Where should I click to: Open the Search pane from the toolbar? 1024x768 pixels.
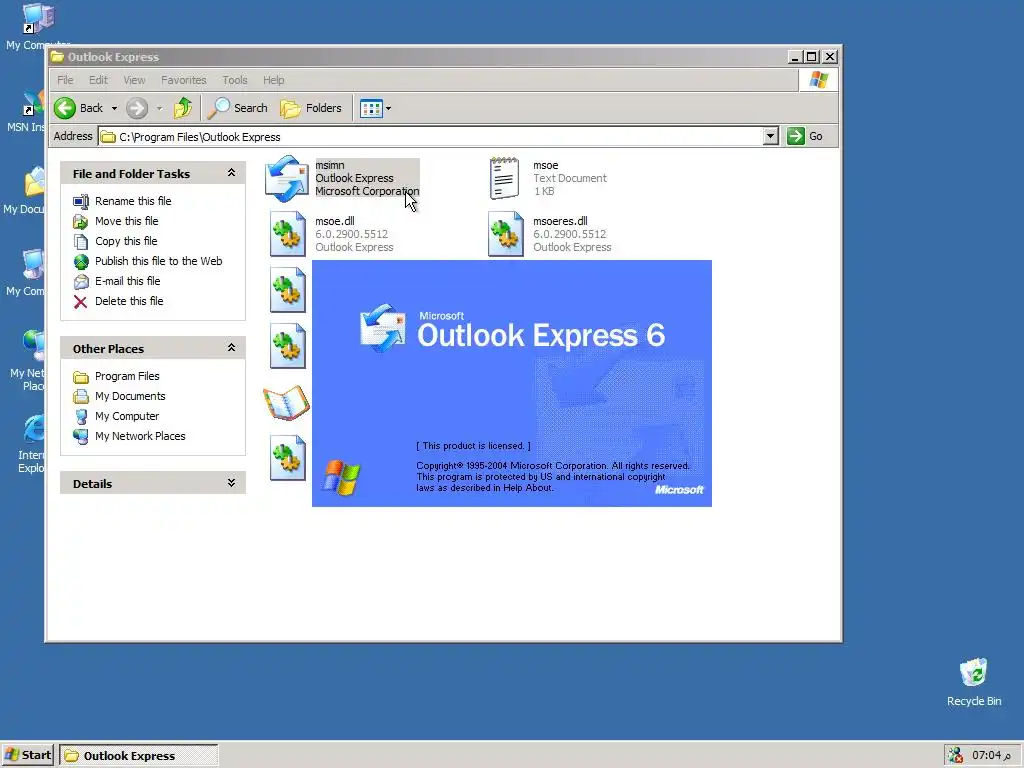238,108
